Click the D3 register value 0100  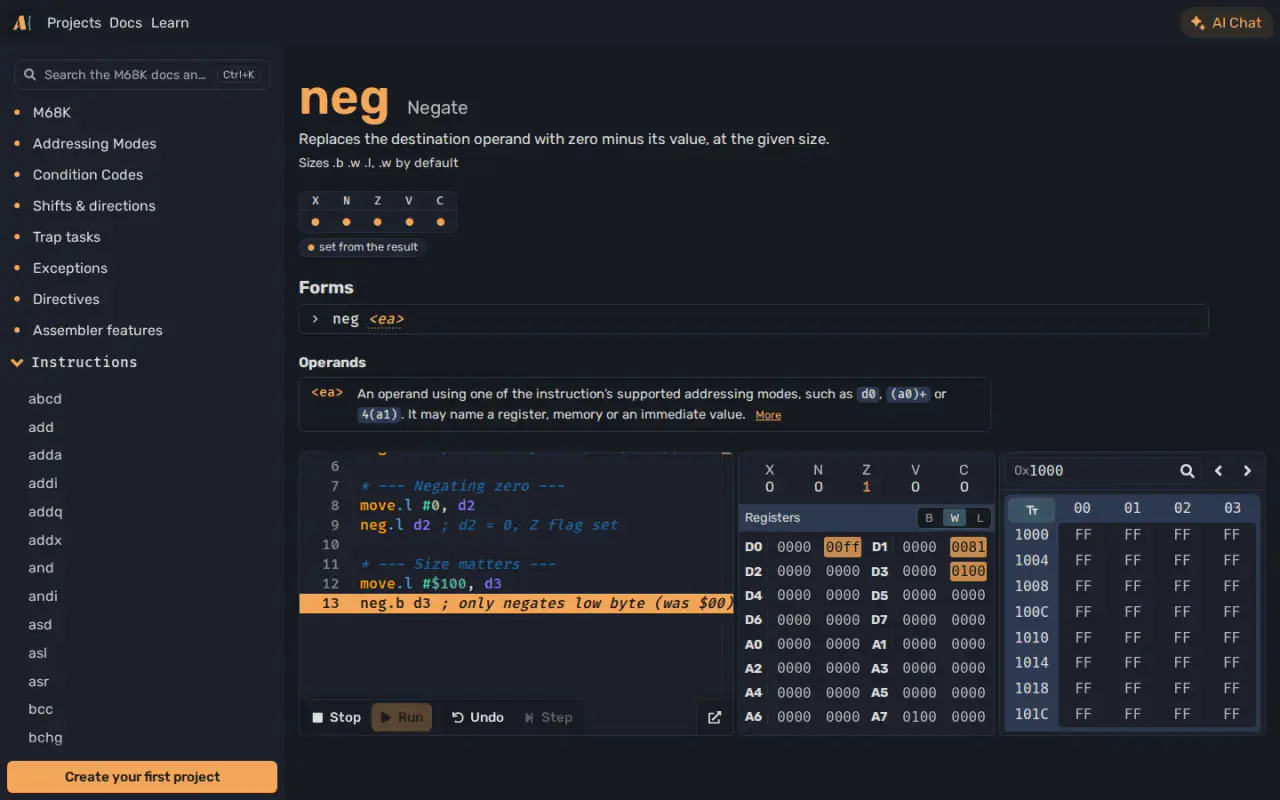point(968,571)
